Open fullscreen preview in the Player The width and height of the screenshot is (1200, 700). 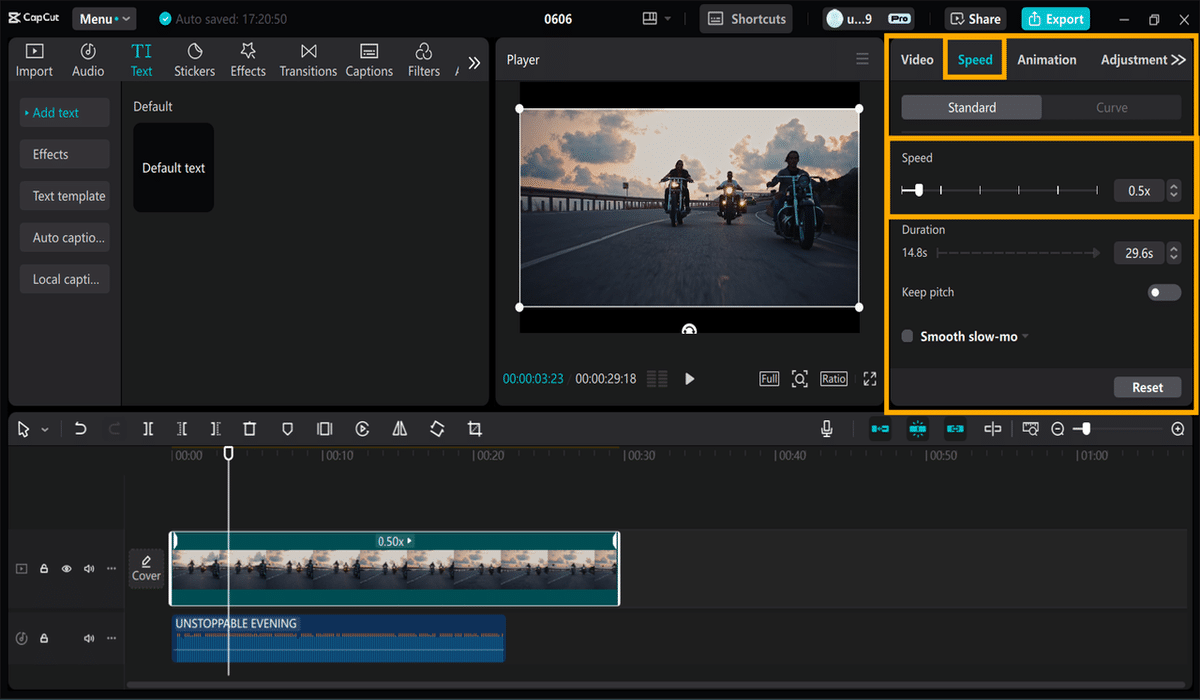(870, 379)
